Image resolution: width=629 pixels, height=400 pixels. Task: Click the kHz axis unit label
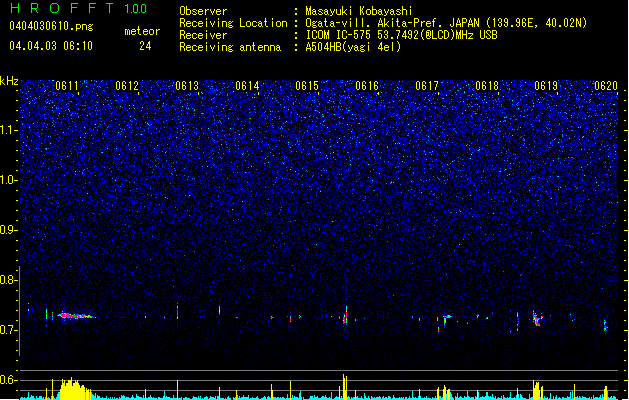click(x=9, y=81)
